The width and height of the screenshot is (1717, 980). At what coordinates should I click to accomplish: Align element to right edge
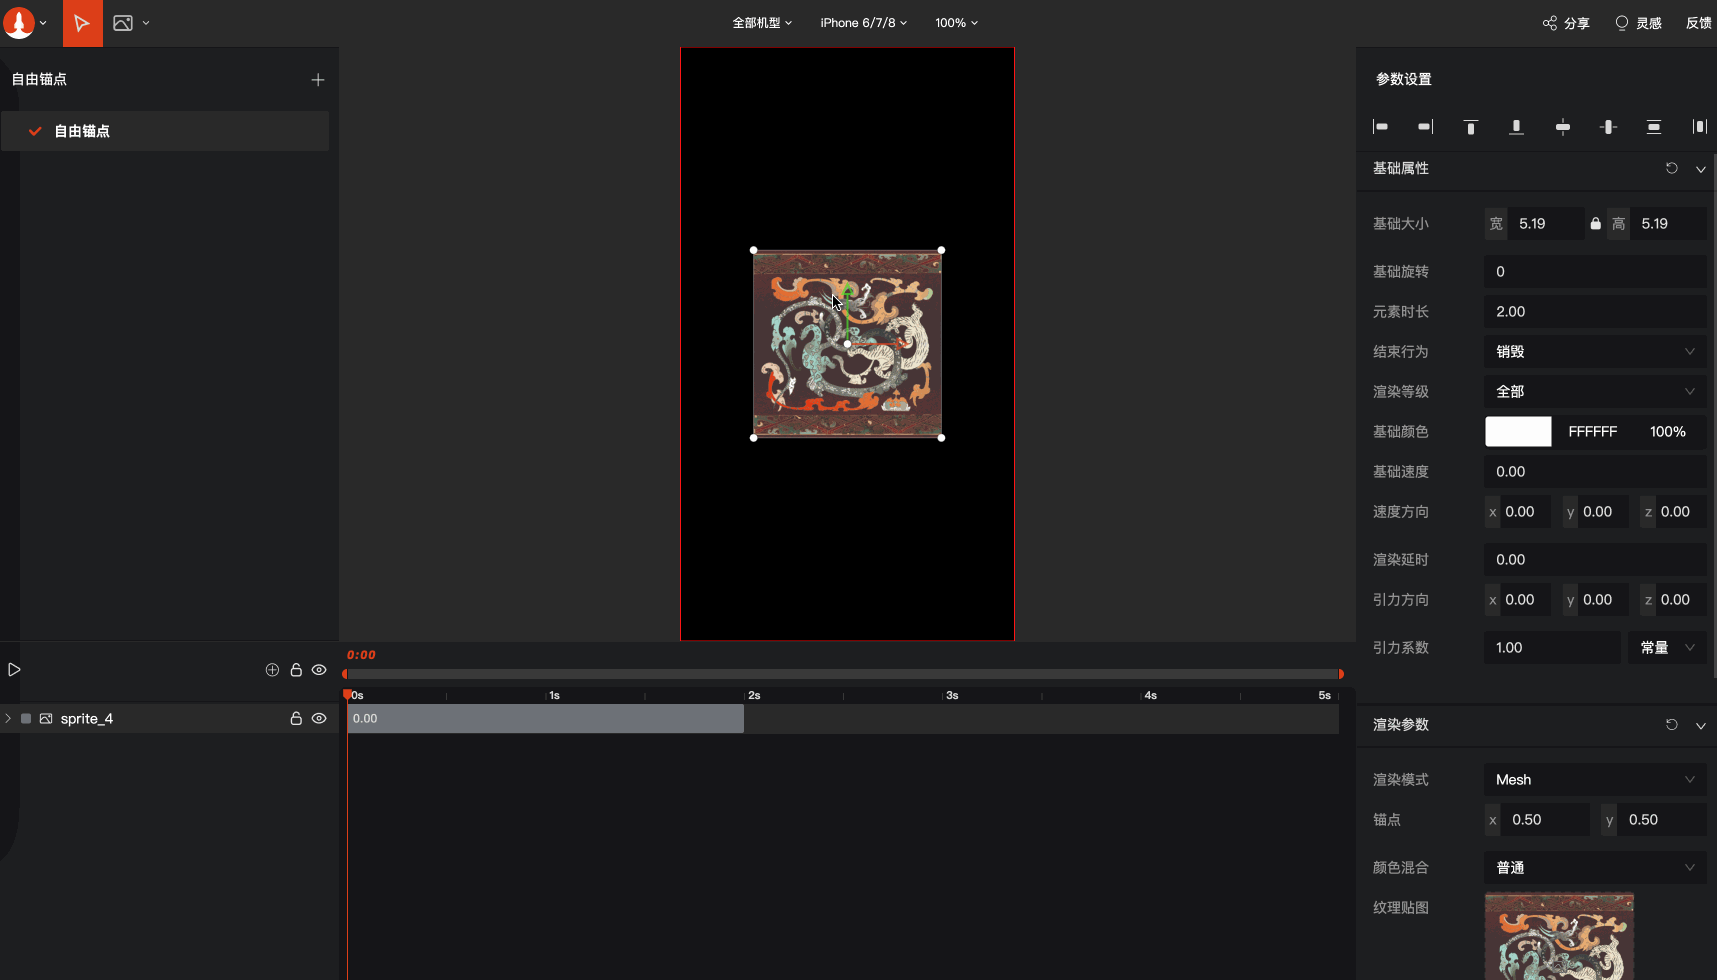[1426, 127]
